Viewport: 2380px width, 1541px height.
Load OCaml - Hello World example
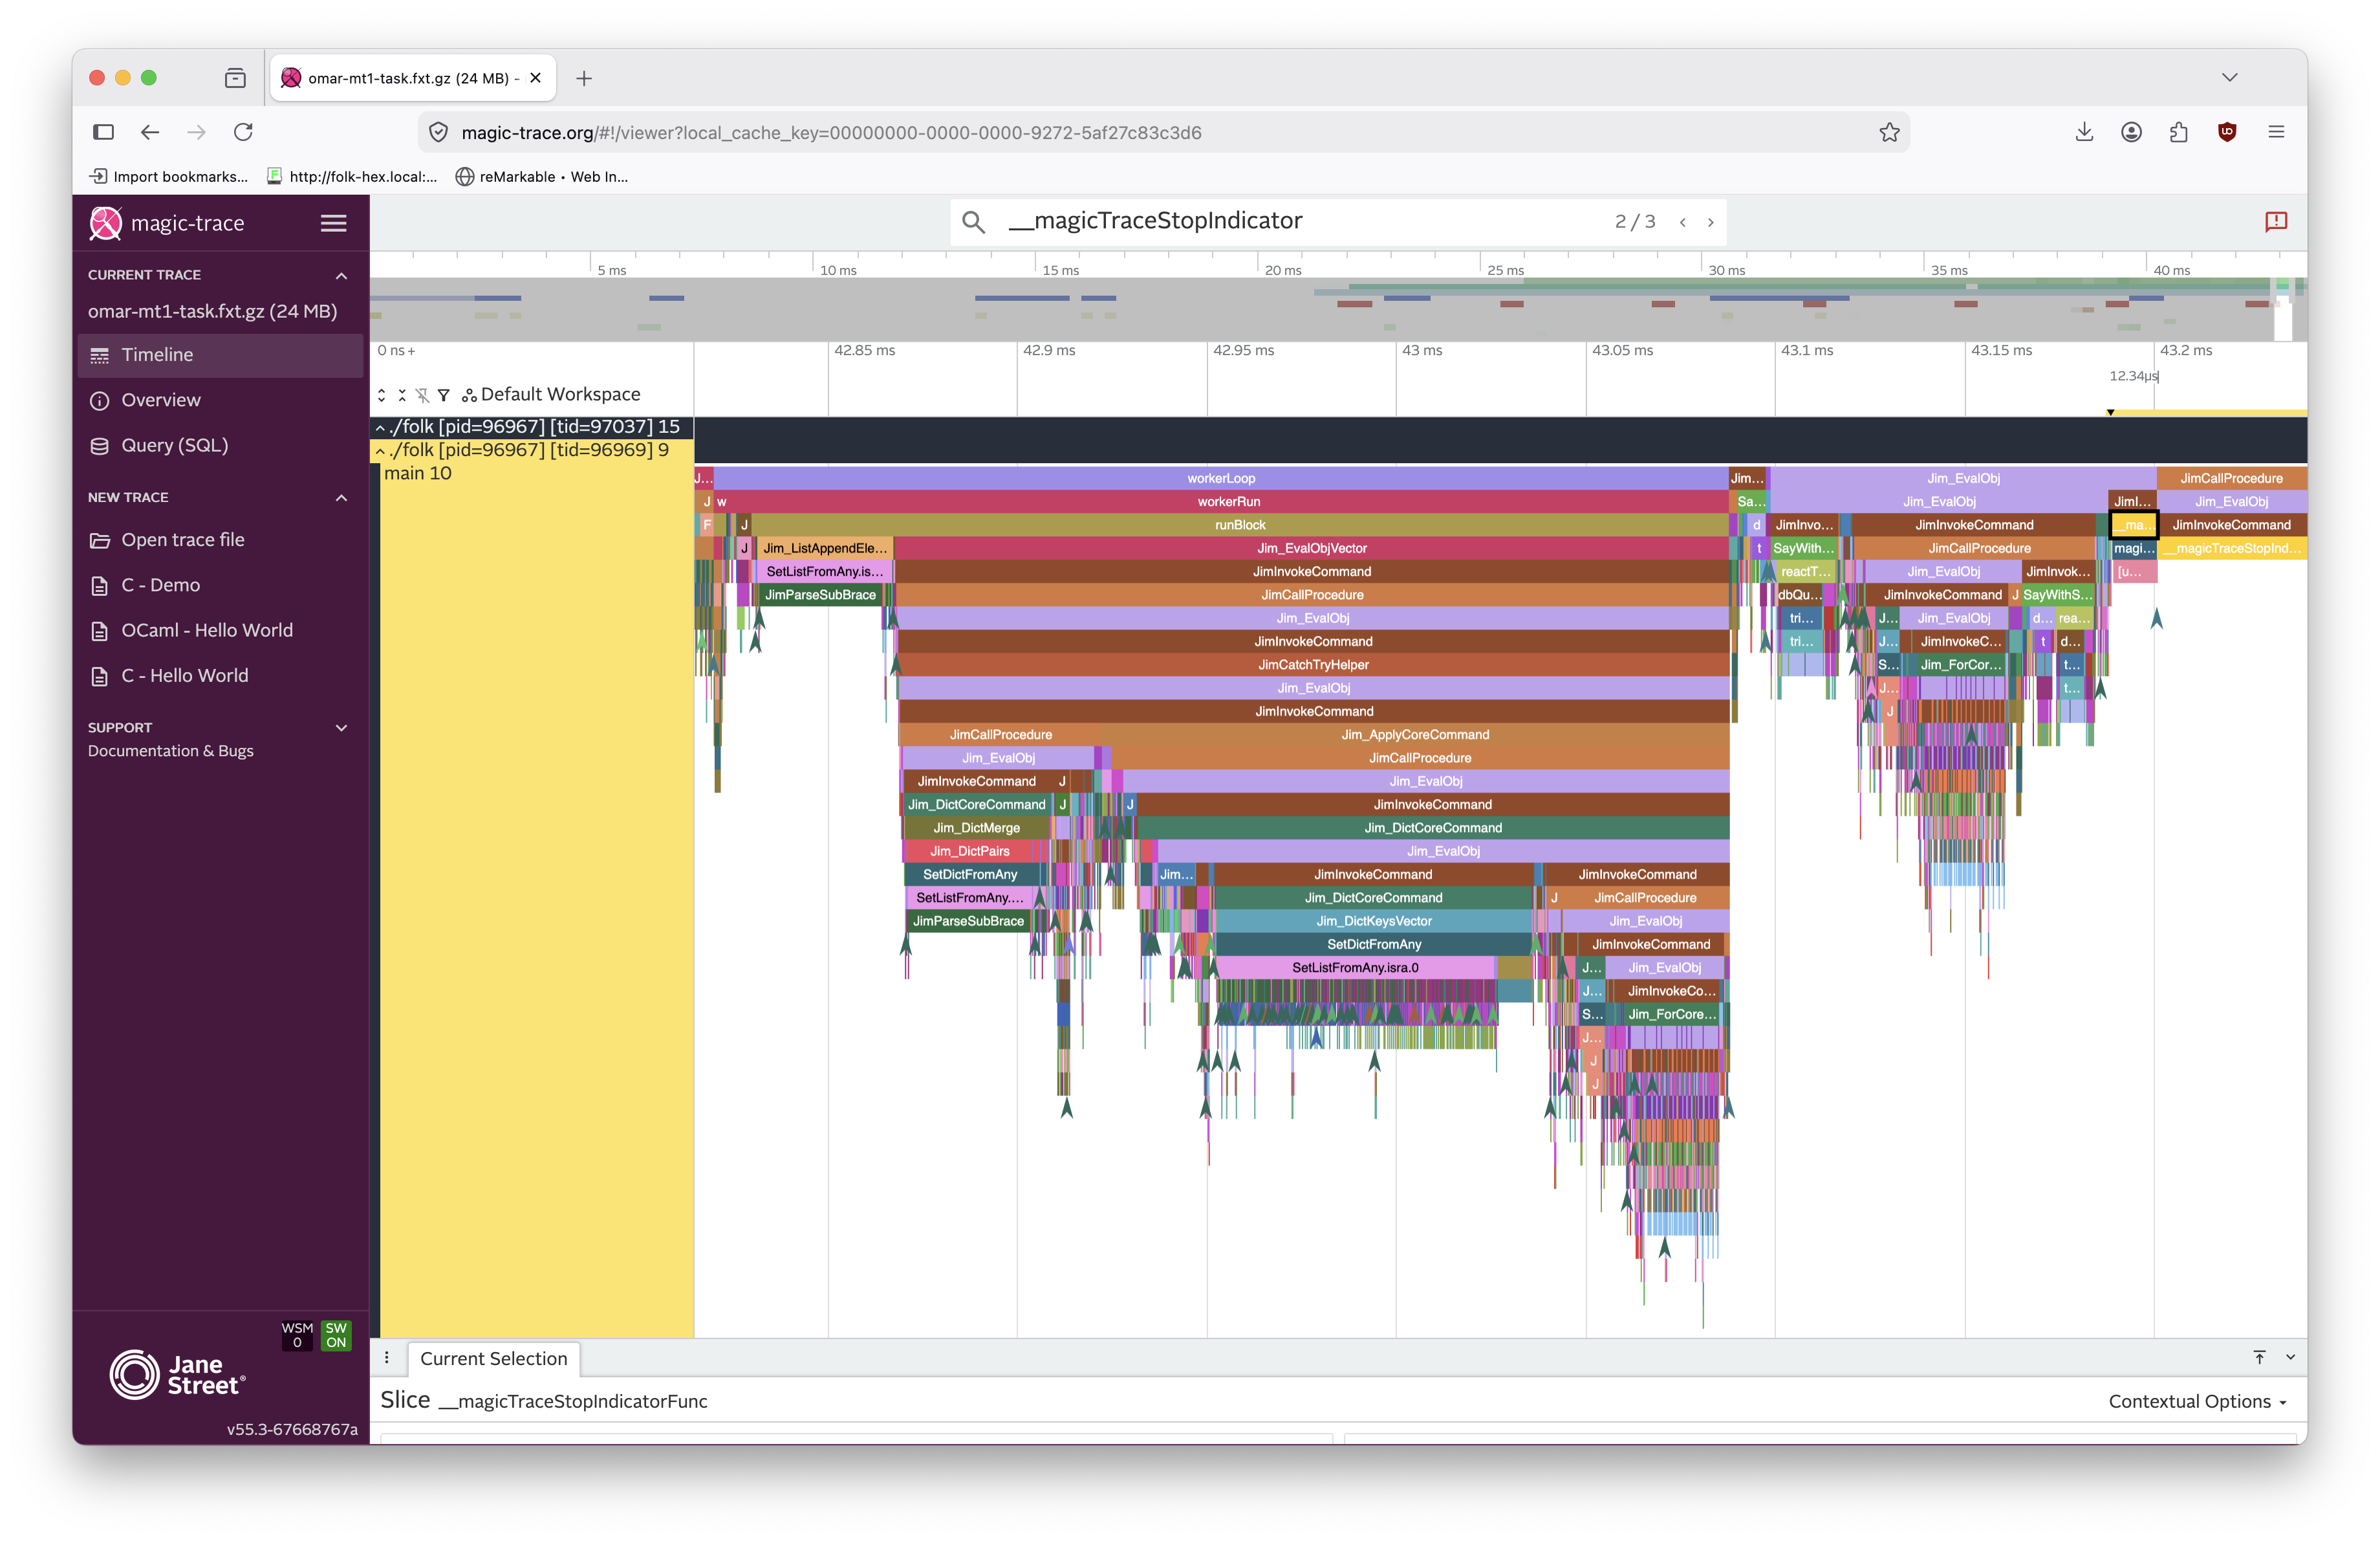(x=220, y=630)
